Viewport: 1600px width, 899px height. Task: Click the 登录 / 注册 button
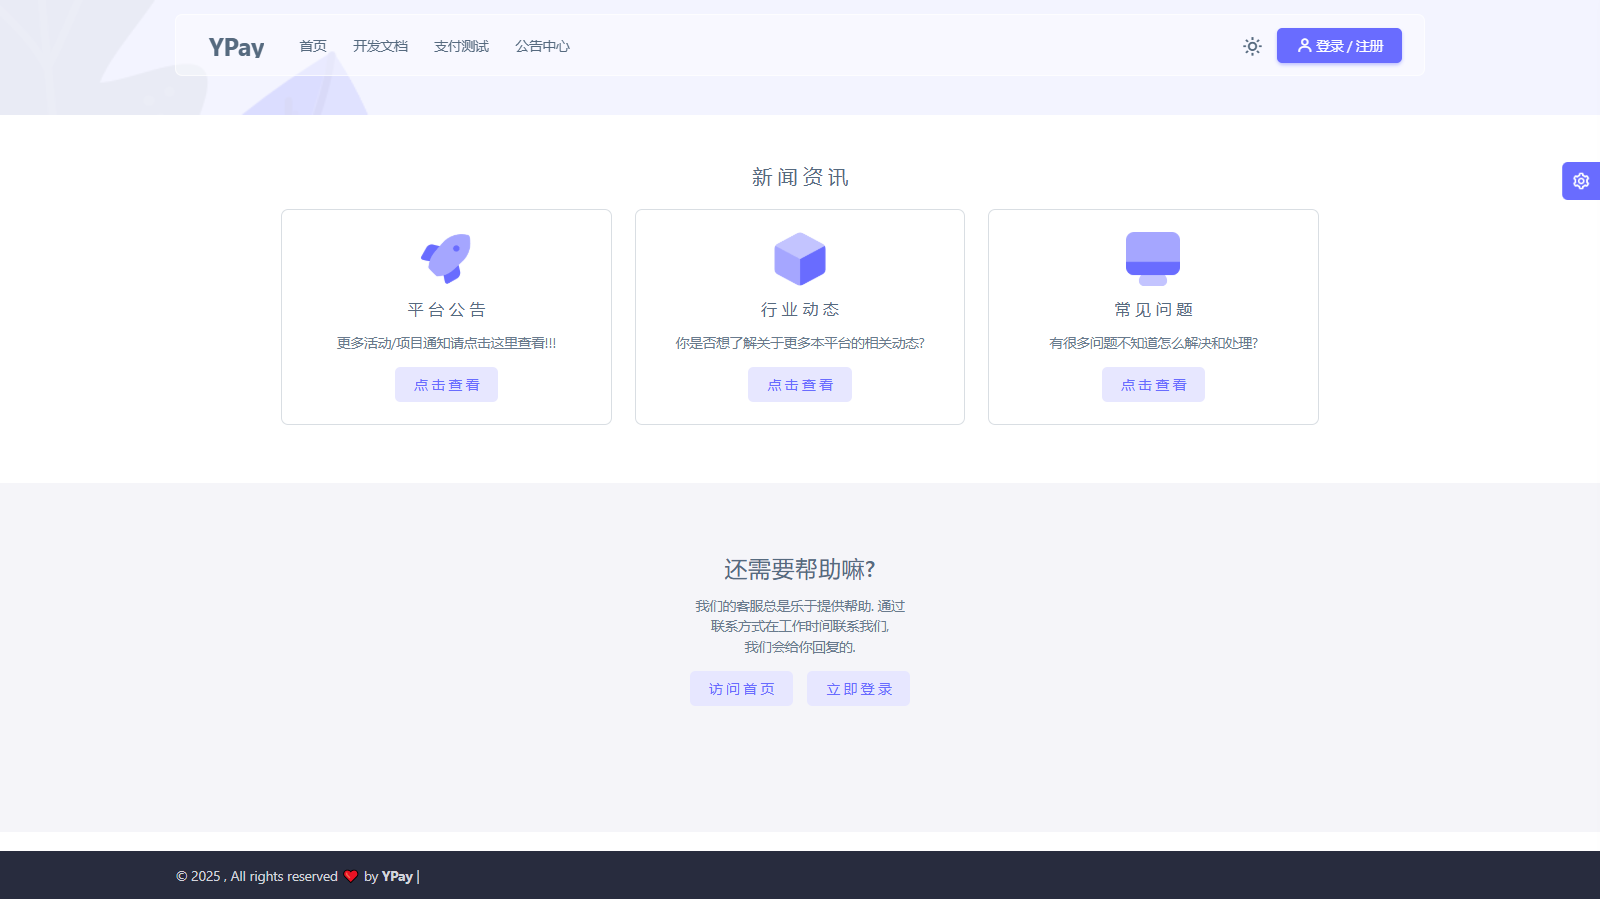(1339, 46)
